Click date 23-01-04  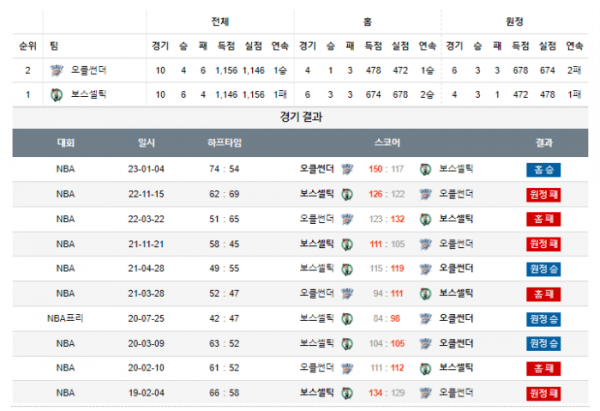click(x=146, y=169)
